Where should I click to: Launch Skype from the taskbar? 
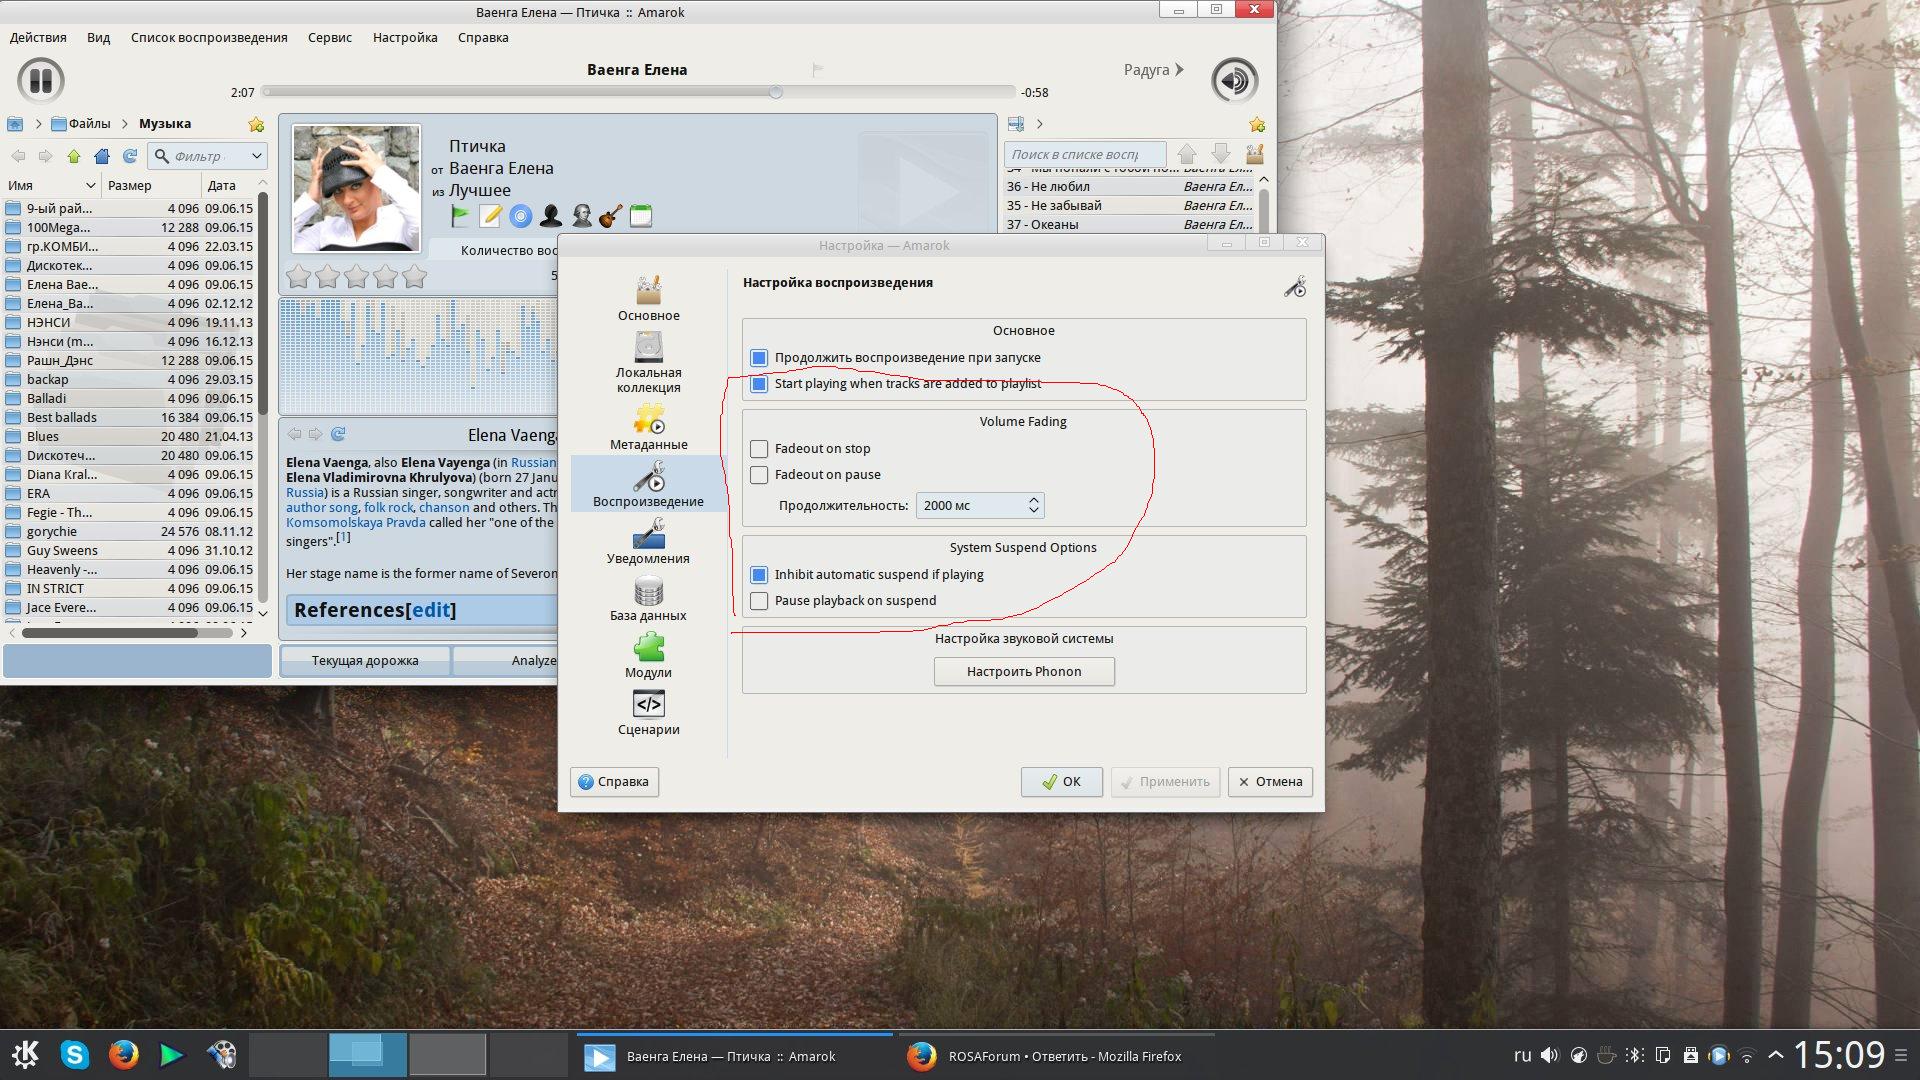75,1055
